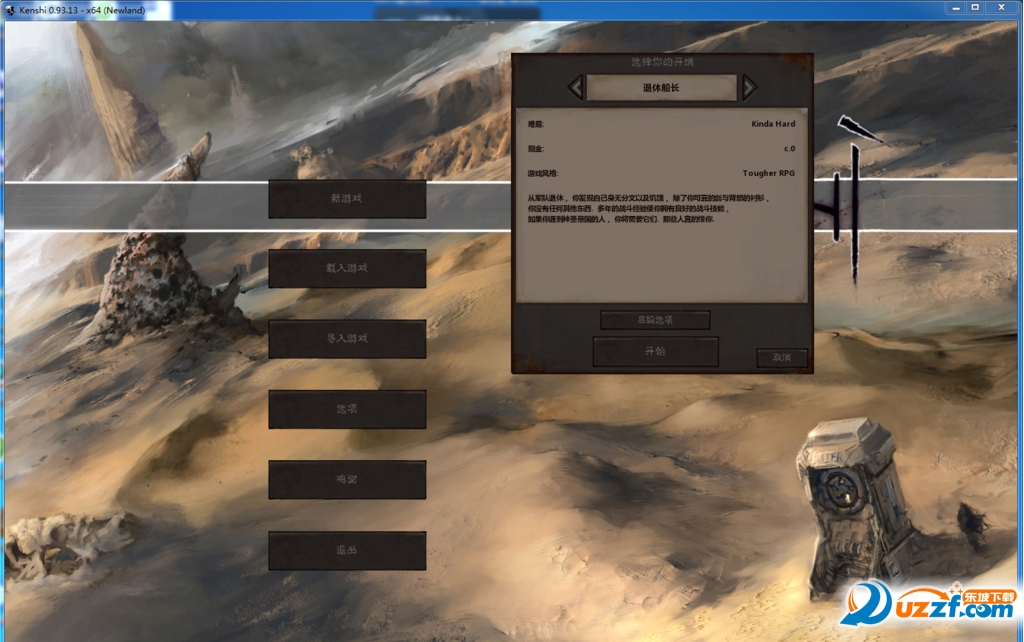
Task: Click 取消 (Cancel) in the scenario dialog
Action: coord(782,358)
